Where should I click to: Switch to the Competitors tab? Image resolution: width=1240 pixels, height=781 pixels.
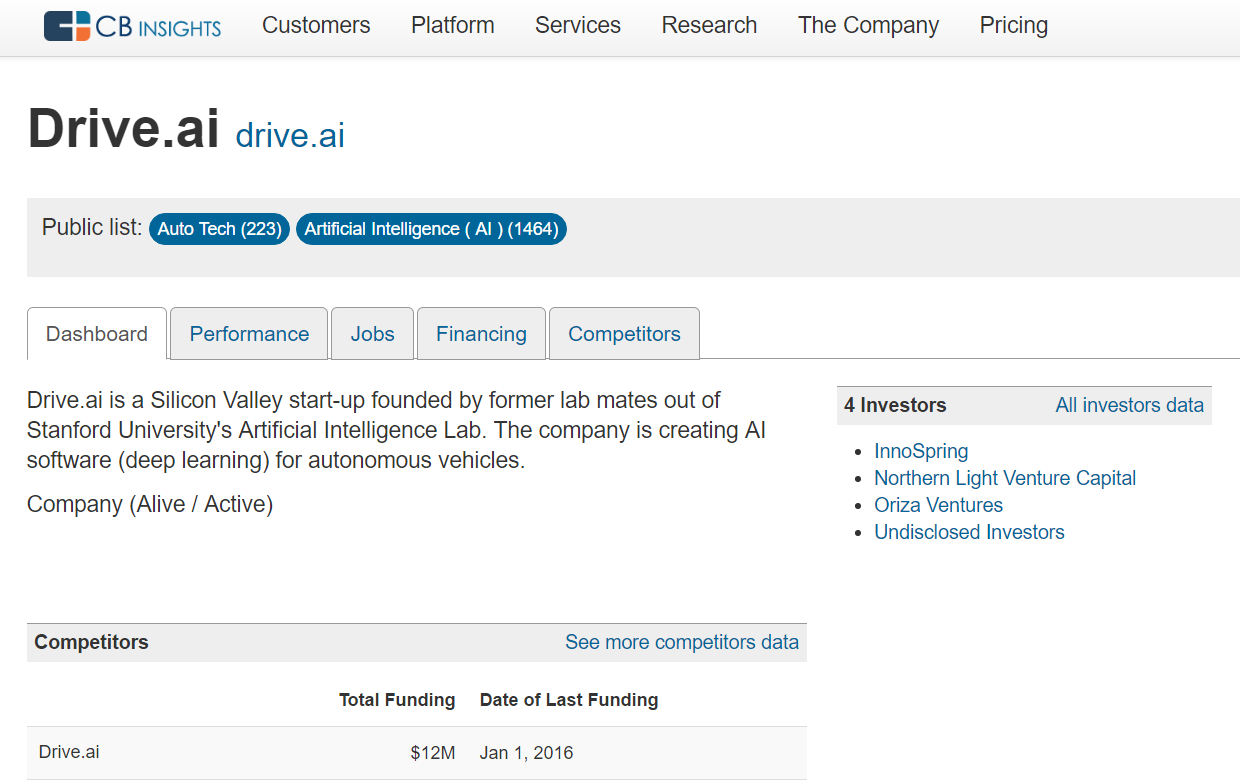(624, 334)
